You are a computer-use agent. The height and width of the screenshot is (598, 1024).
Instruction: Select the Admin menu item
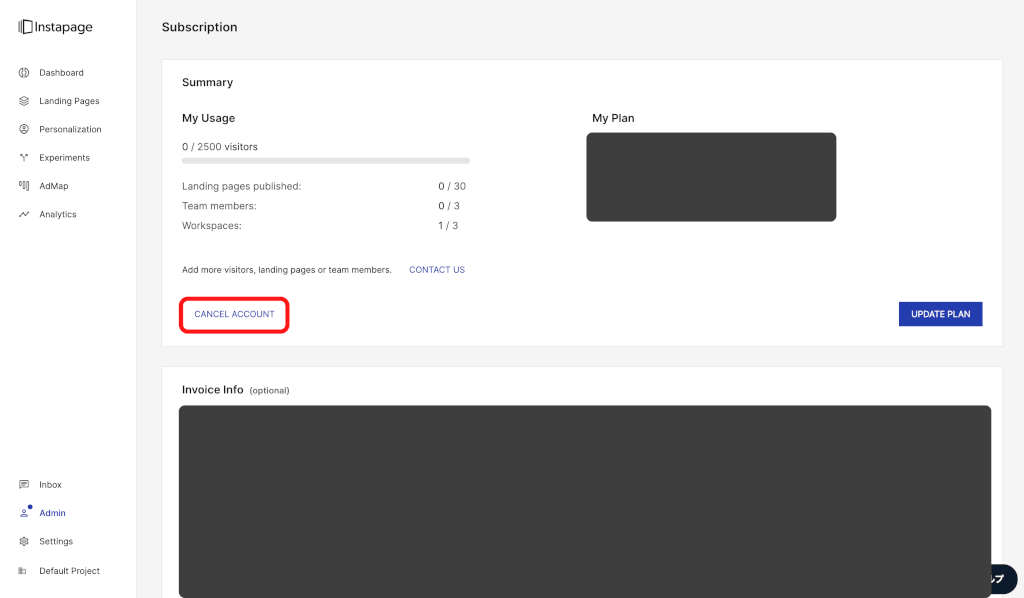pos(52,513)
